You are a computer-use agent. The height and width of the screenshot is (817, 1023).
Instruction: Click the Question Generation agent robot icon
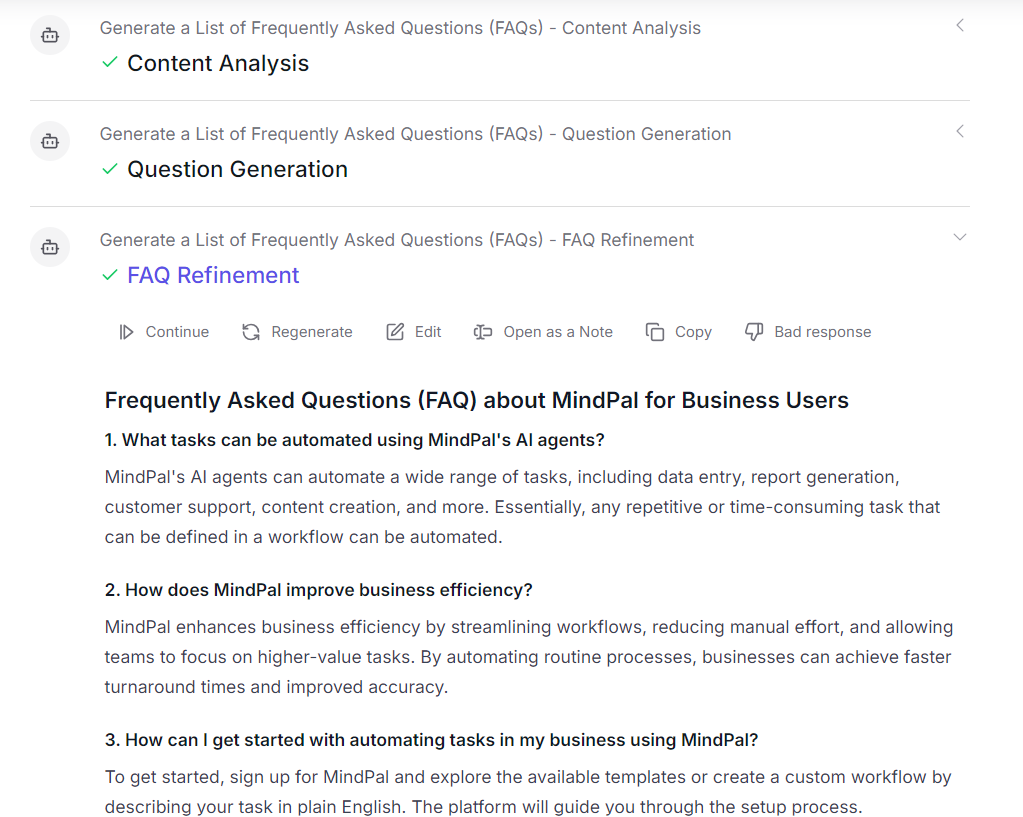tap(50, 142)
